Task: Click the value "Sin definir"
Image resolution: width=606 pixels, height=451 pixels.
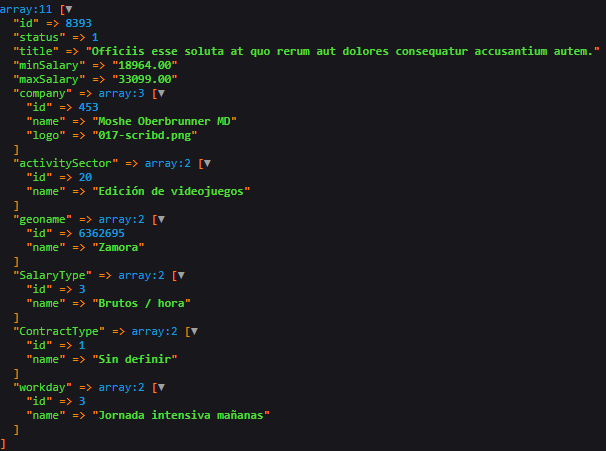Action: (134, 359)
